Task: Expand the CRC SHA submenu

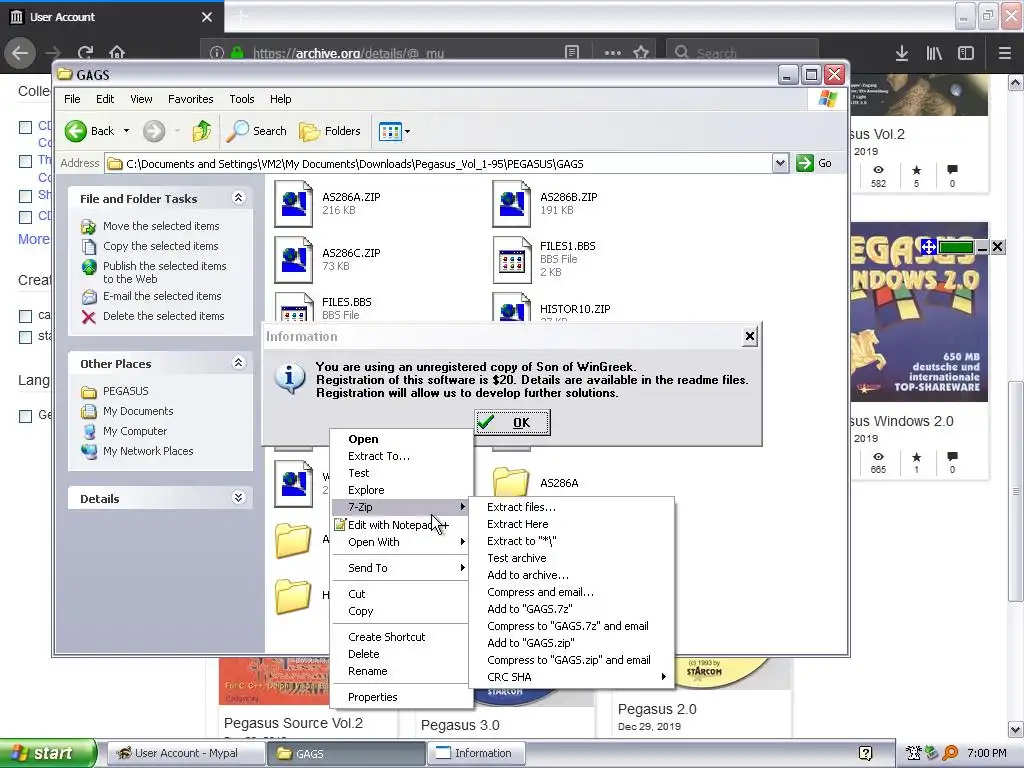Action: click(571, 677)
